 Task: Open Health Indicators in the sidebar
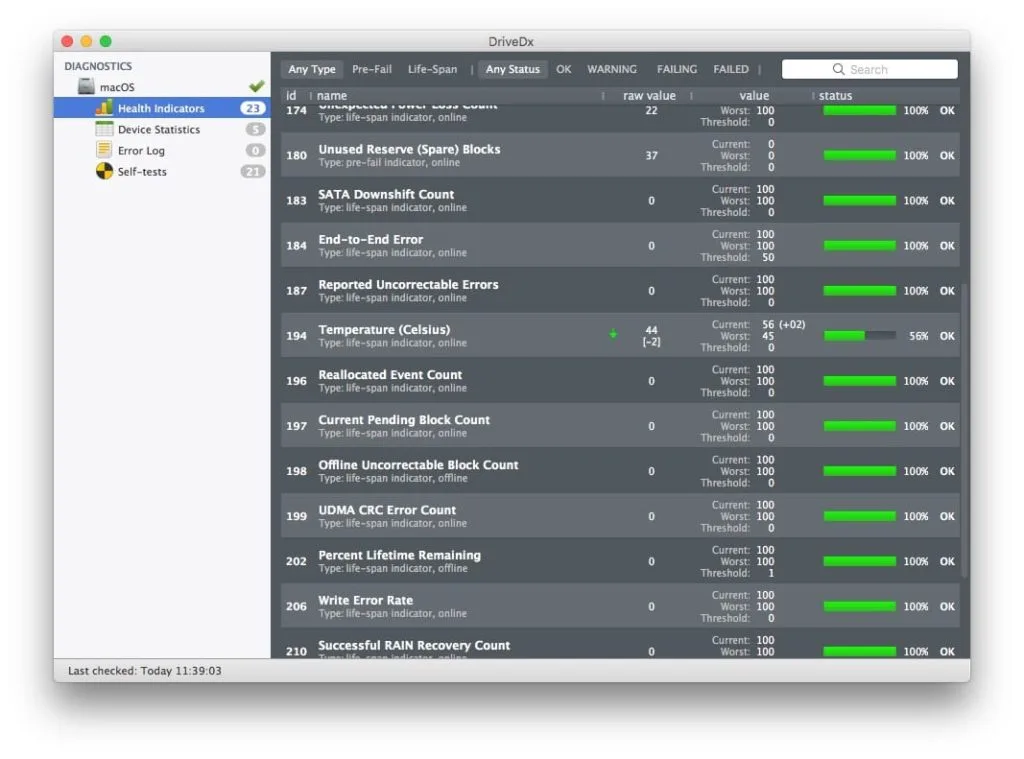click(x=162, y=108)
